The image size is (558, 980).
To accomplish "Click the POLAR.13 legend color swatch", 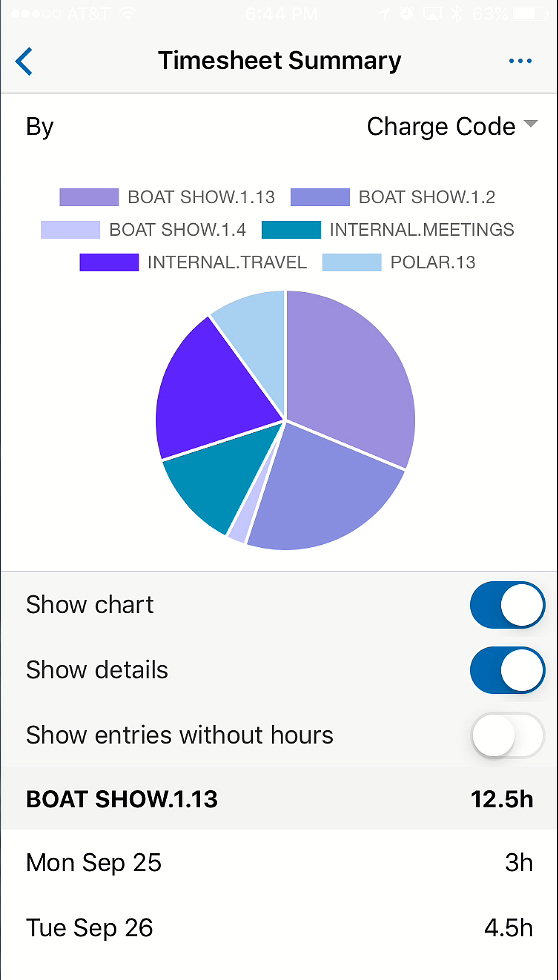I will click(352, 262).
